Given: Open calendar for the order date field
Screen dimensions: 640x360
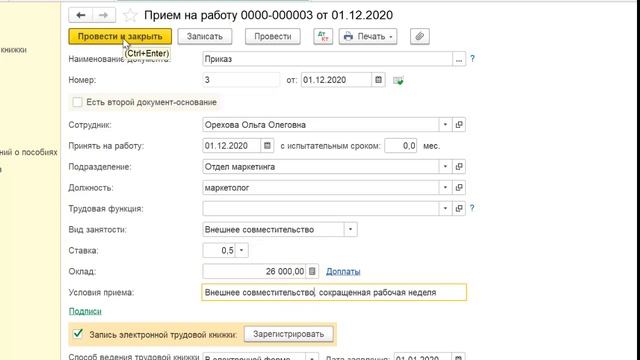Looking at the screenshot, I should 378,80.
